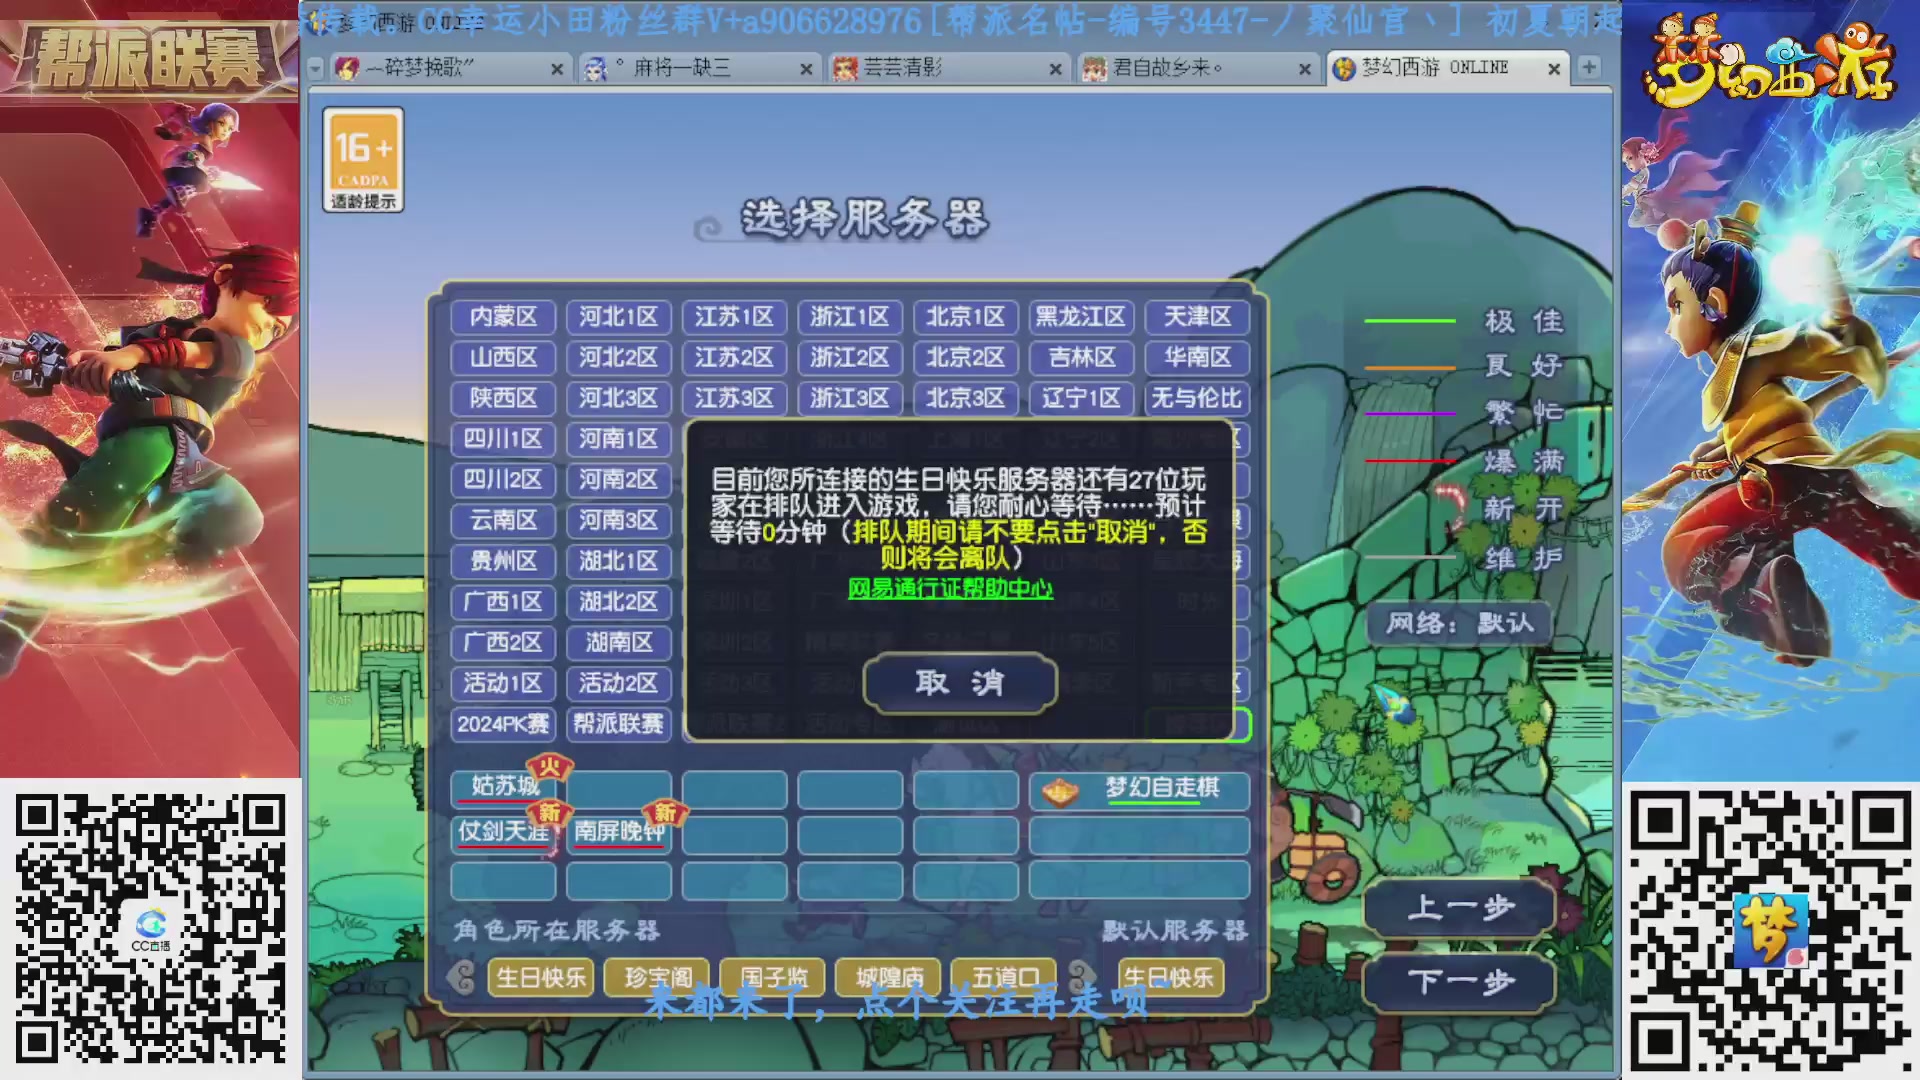Click the 梦幻西游 logo at top right

point(1770,62)
